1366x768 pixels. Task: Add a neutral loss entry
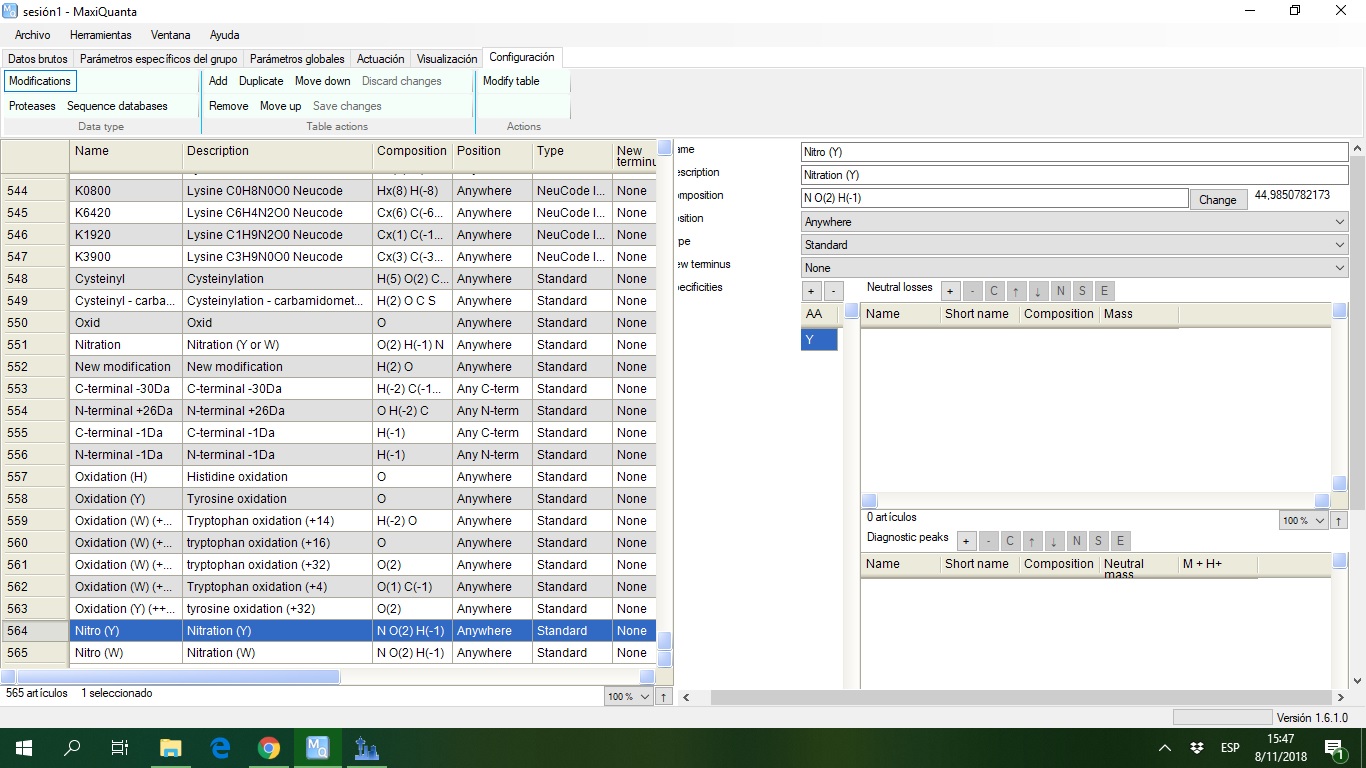click(950, 291)
